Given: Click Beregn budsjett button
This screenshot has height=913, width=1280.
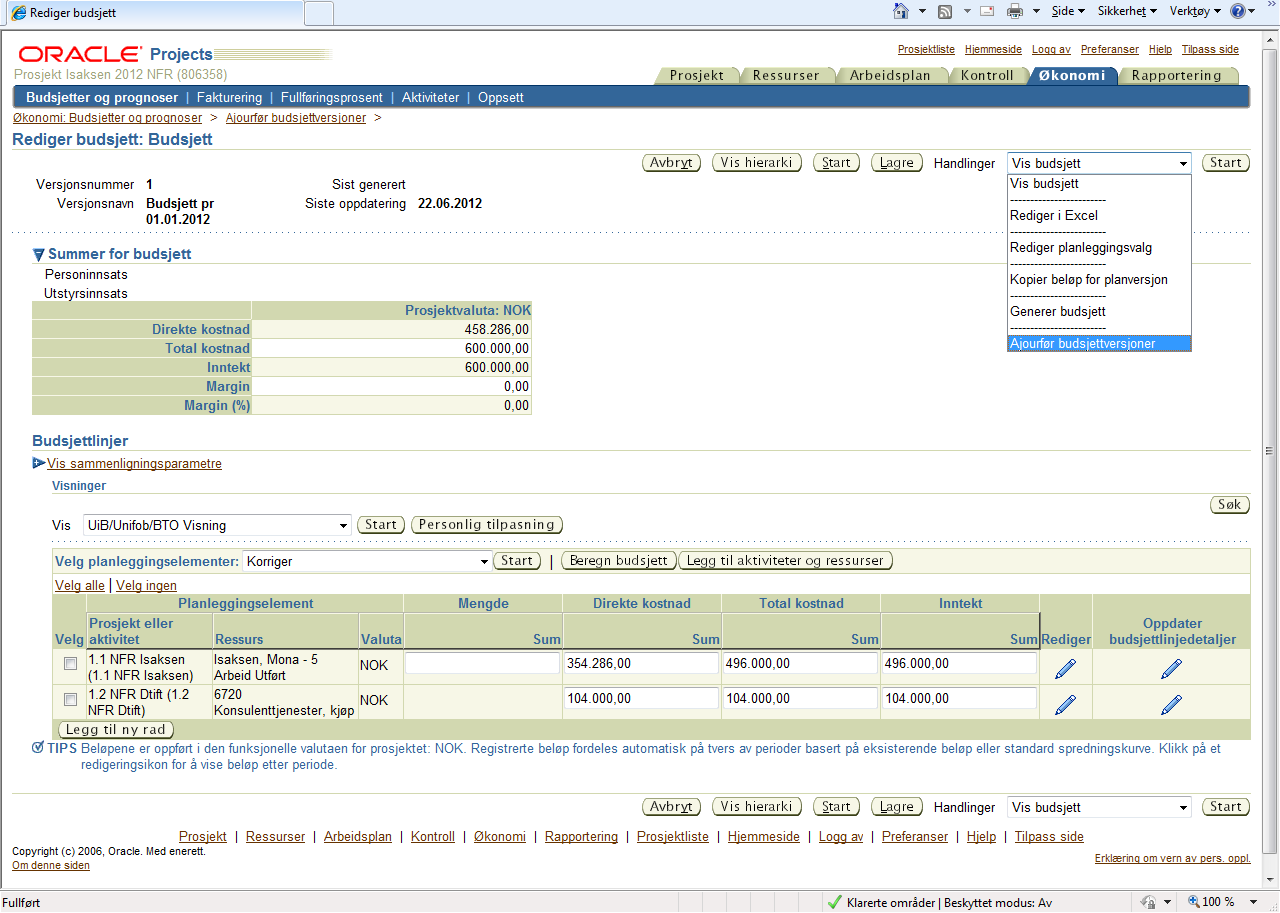Looking at the screenshot, I should (x=619, y=561).
